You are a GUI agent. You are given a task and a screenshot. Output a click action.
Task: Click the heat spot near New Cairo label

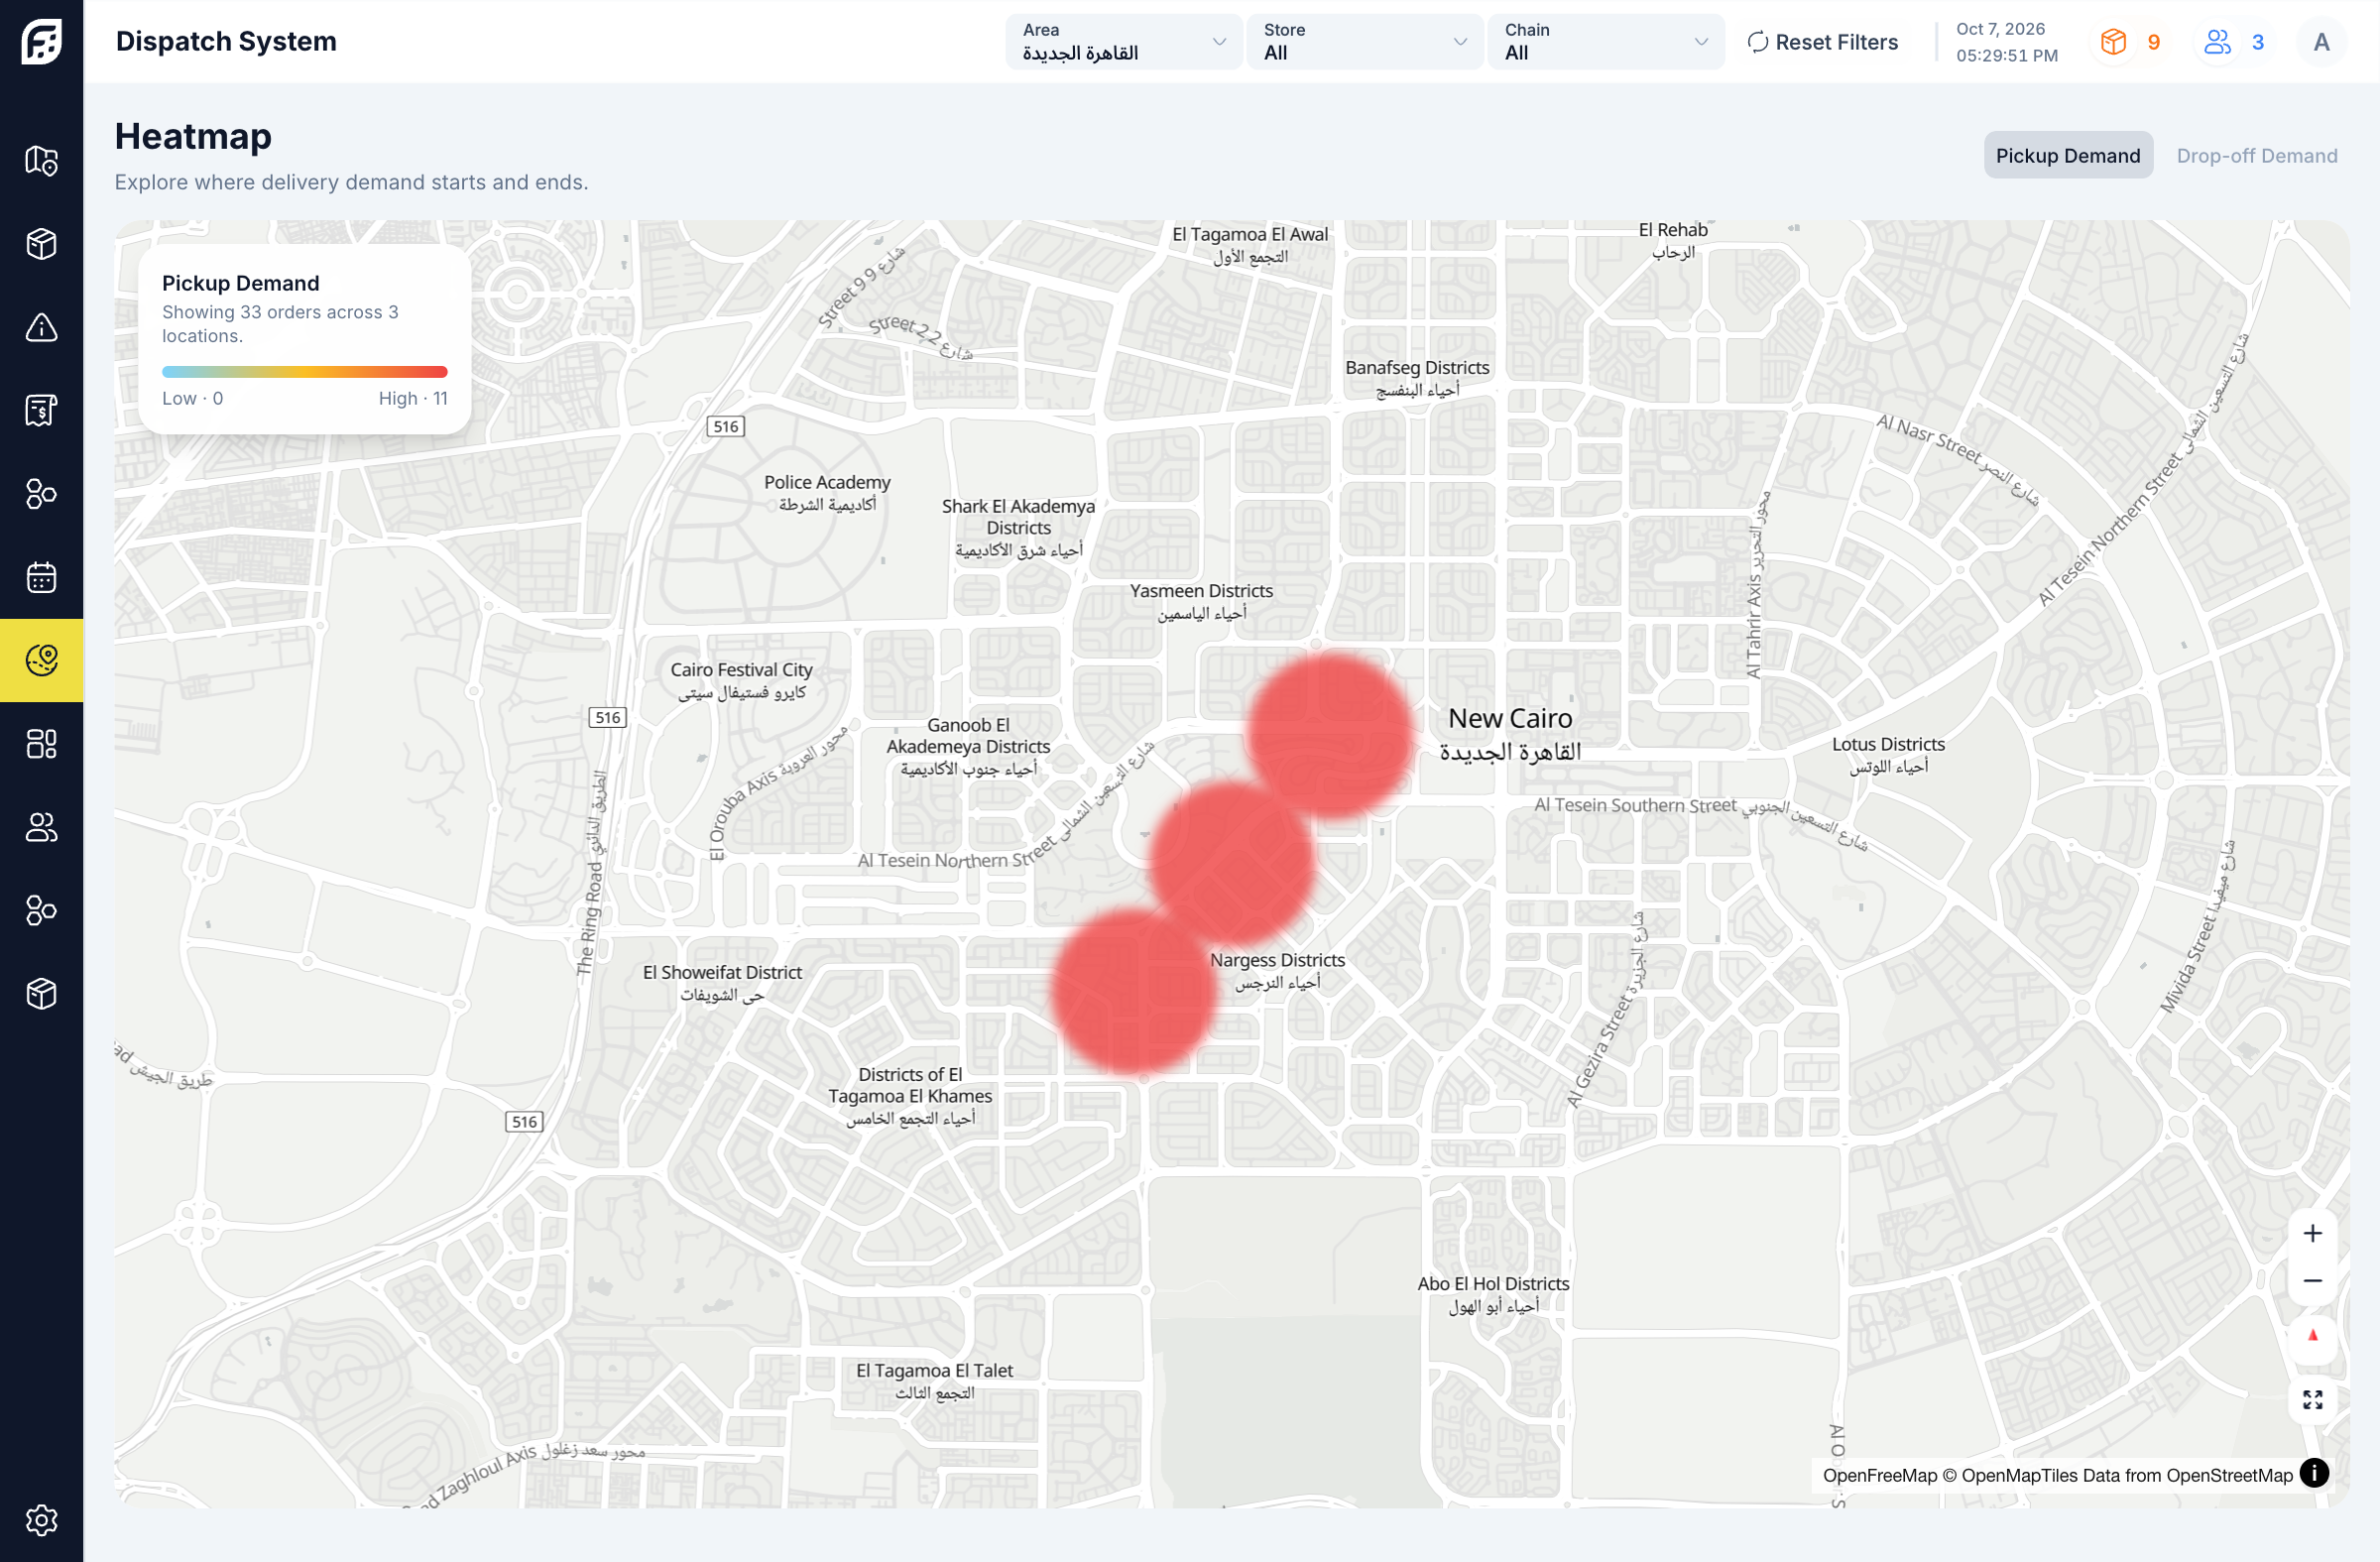(1329, 735)
